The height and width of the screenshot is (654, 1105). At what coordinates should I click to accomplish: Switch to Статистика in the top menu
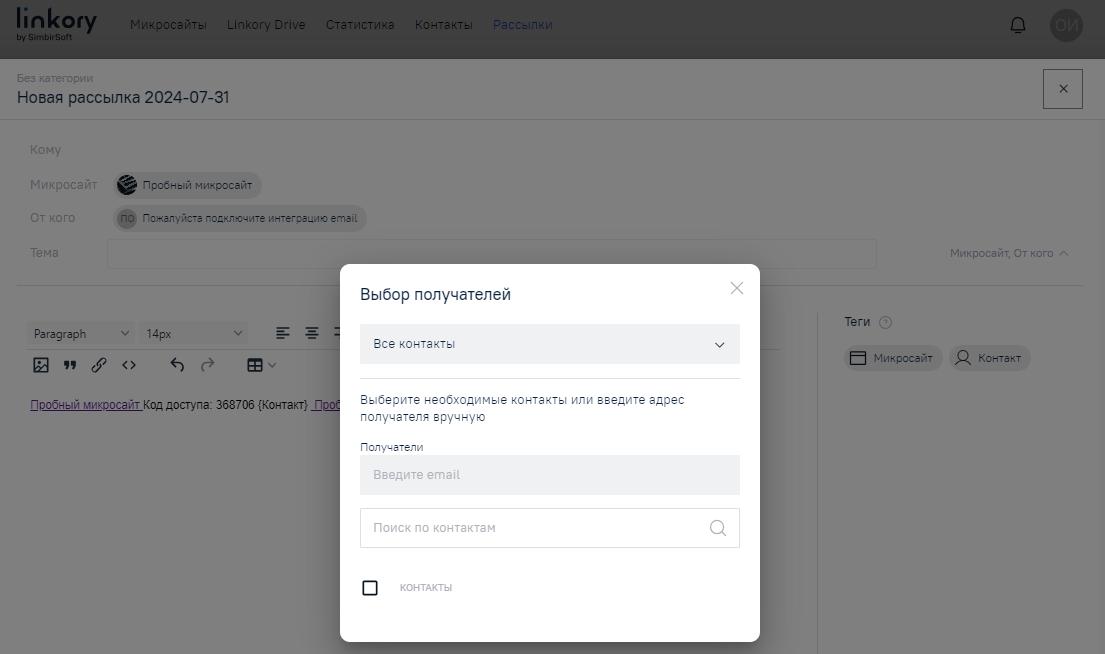(359, 24)
